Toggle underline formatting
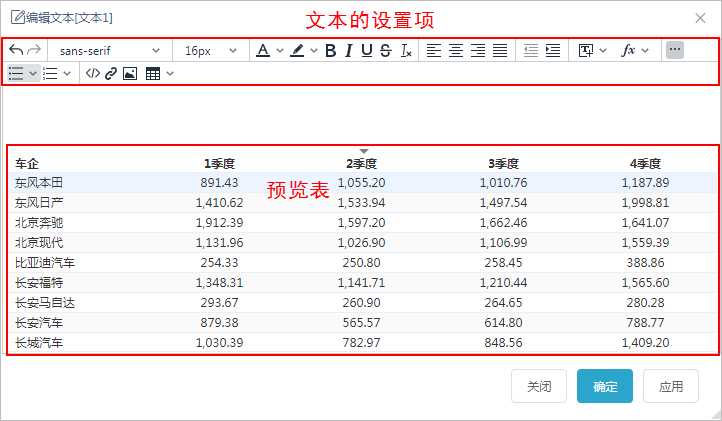This screenshot has height=421, width=722. (367, 50)
